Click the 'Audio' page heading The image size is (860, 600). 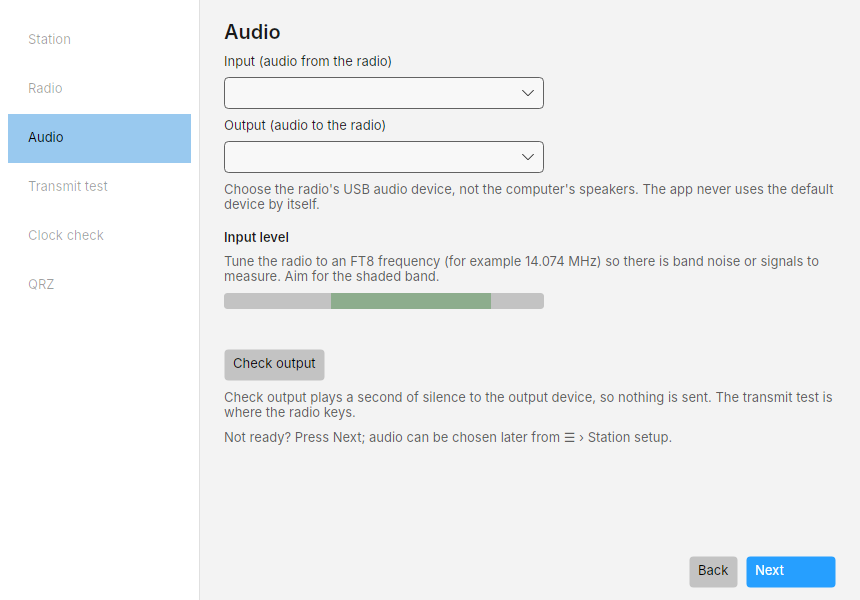coord(252,32)
